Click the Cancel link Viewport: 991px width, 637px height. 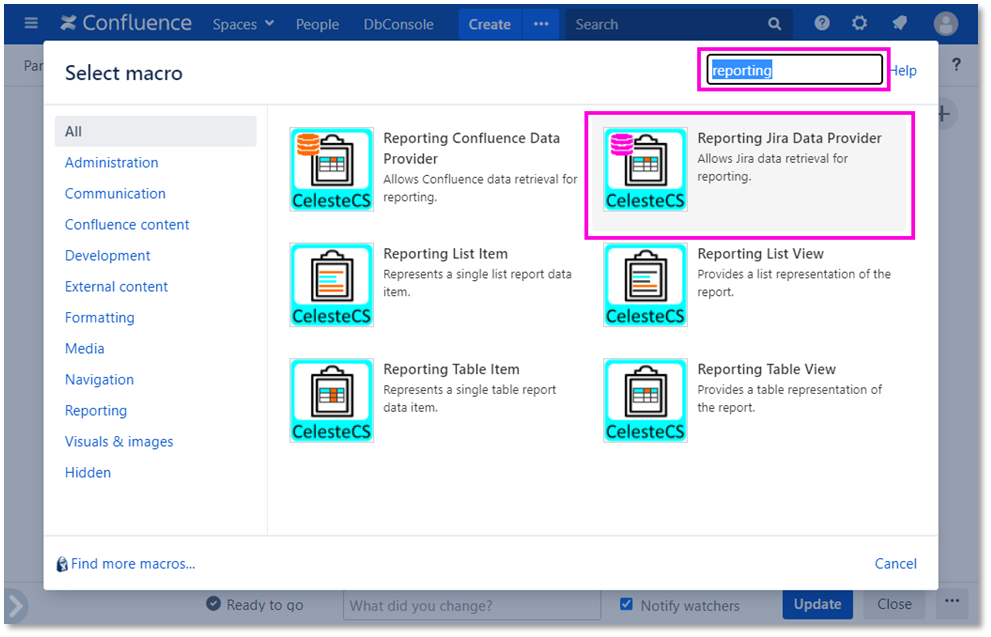tap(896, 563)
